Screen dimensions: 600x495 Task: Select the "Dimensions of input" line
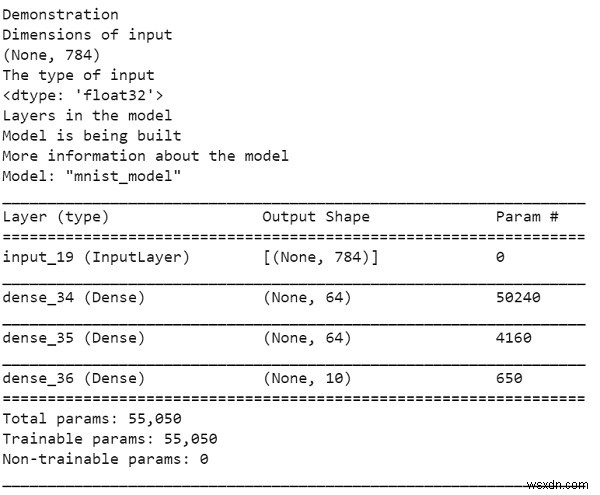click(x=87, y=34)
